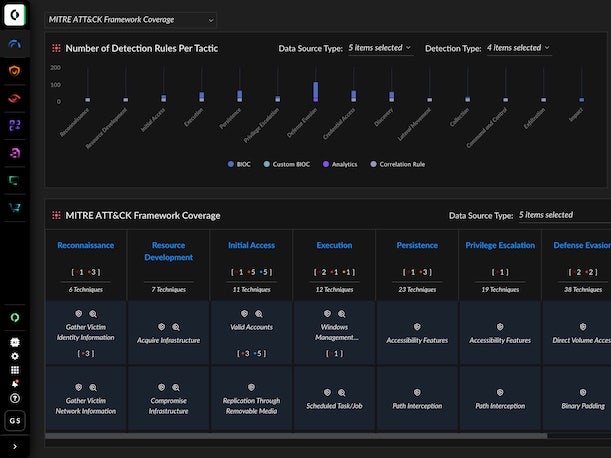
Task: Expand the sidebar with the bottom chevron
Action: 14,446
